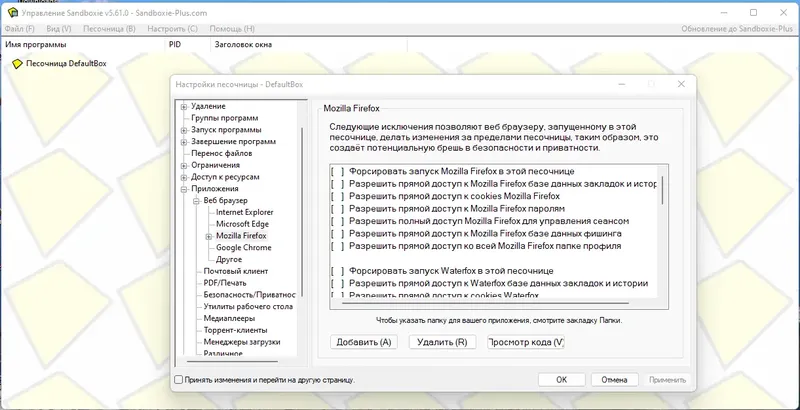Confirm settings with OK button

pyautogui.click(x=561, y=380)
